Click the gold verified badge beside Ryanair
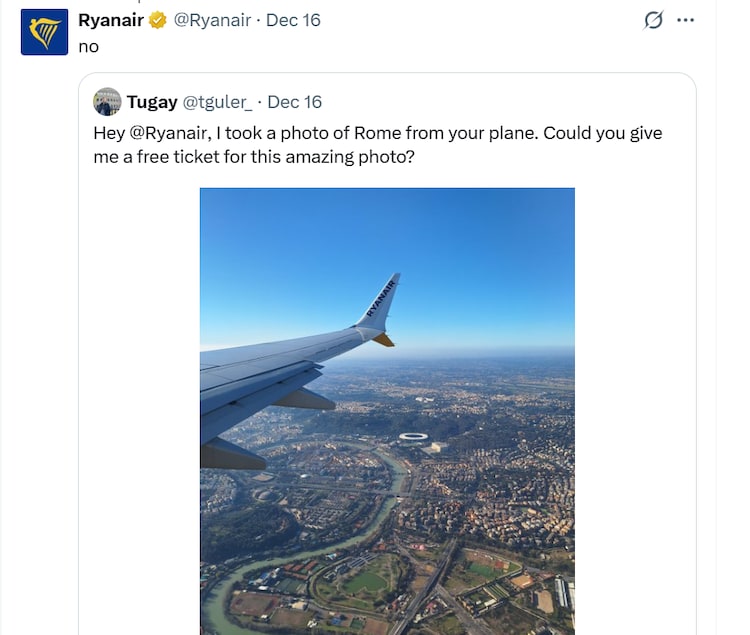The image size is (750, 635). 158,20
